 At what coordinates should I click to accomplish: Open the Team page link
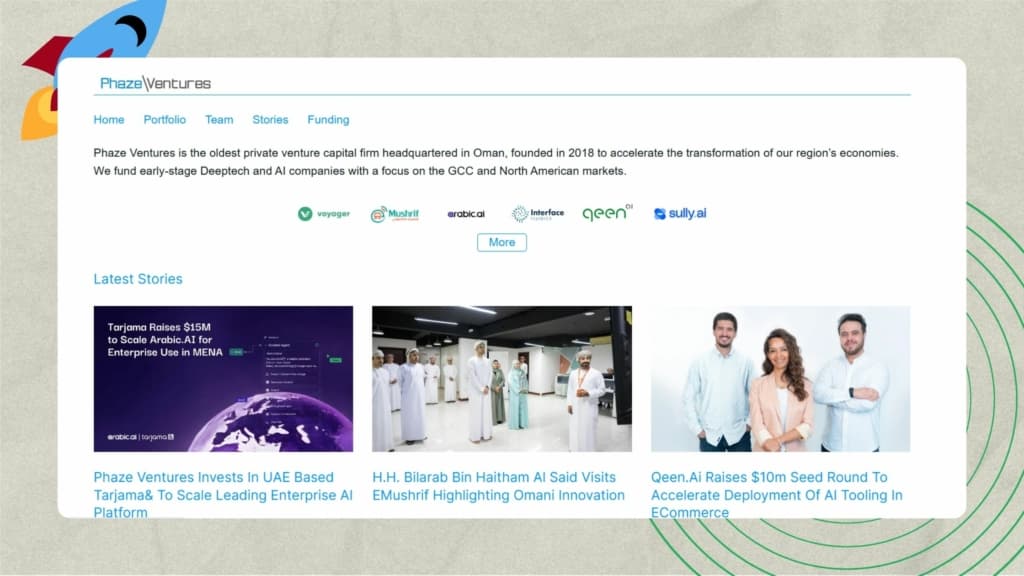(x=219, y=120)
